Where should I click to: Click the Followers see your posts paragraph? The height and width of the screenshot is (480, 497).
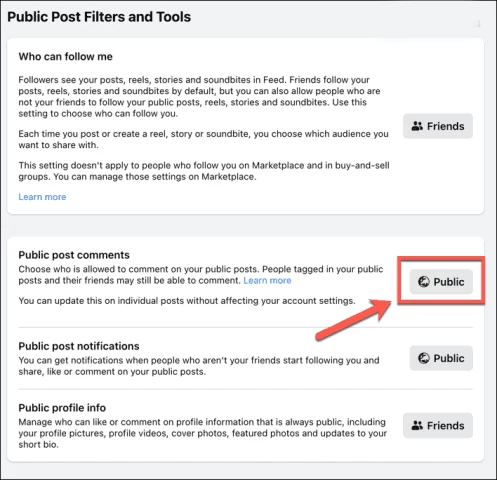(199, 97)
